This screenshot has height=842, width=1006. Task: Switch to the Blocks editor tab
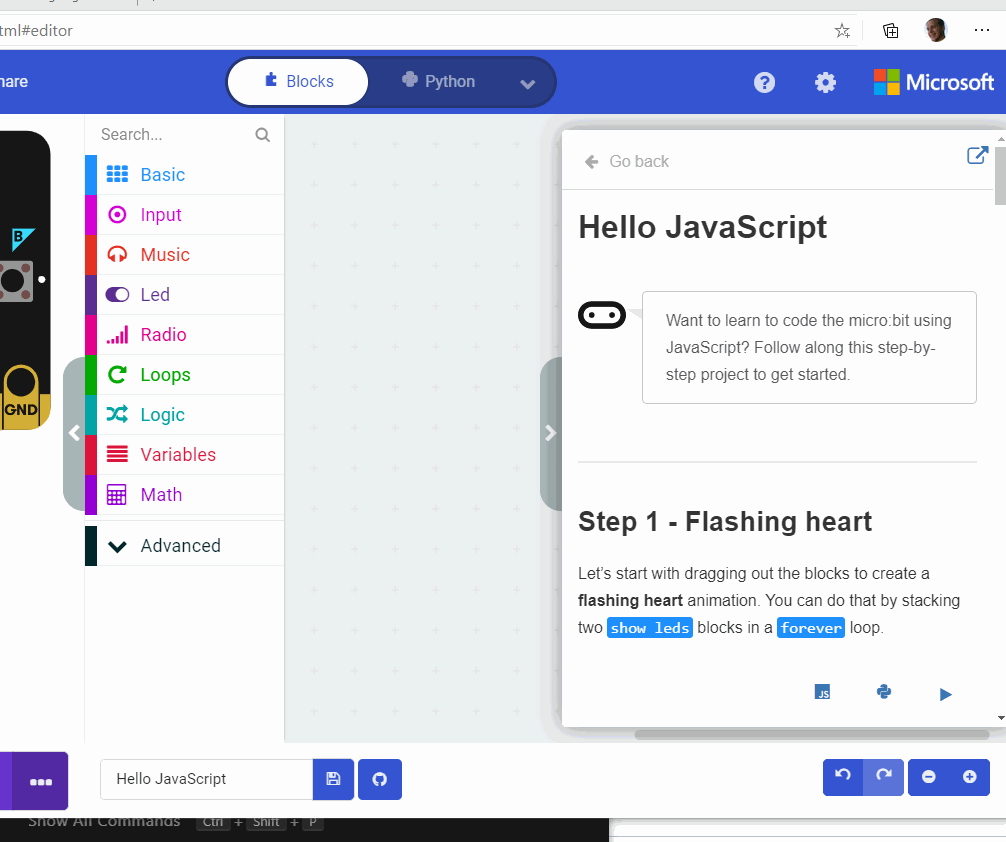click(x=298, y=82)
